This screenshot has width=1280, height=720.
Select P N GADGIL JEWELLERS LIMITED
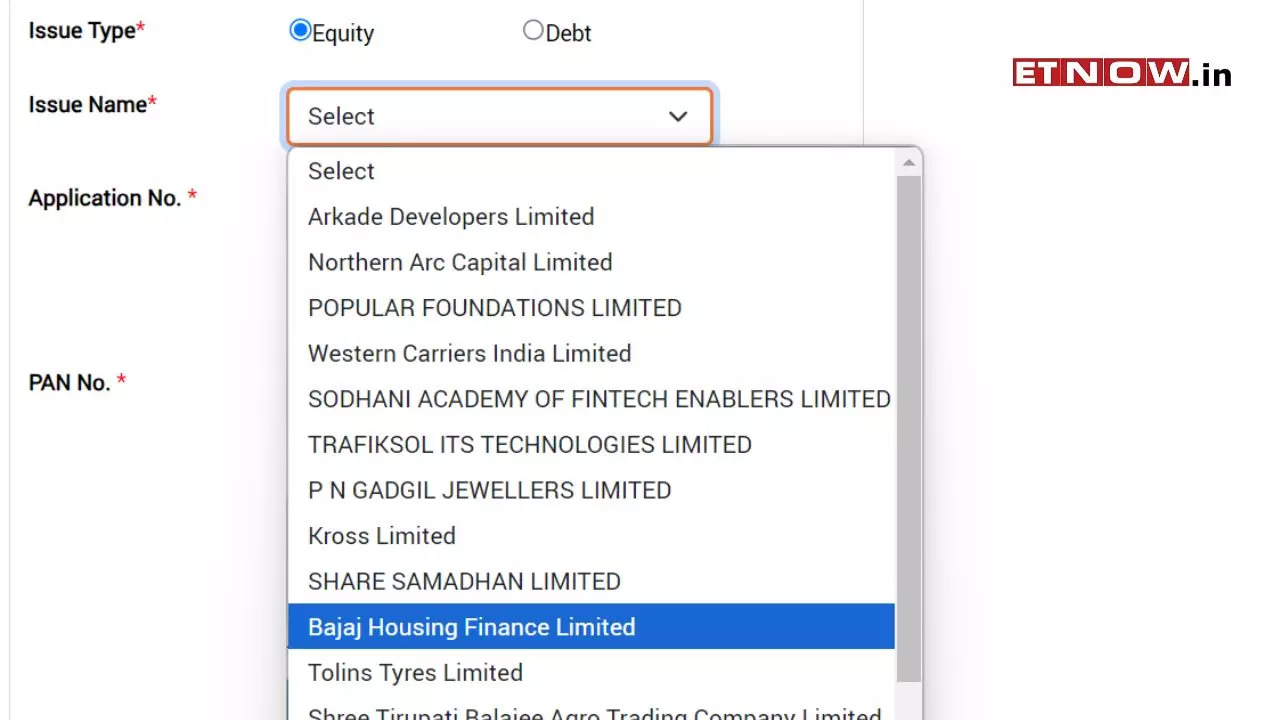591,491
